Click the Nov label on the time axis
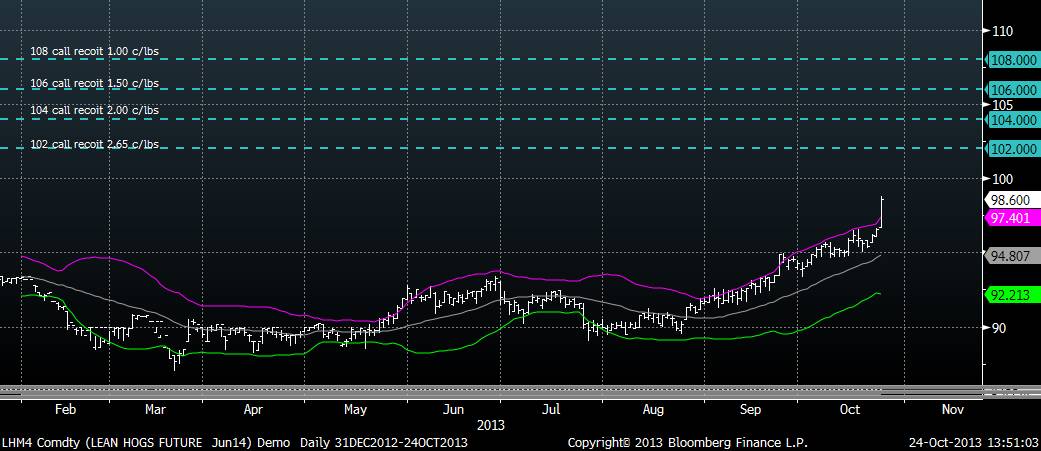 pyautogui.click(x=951, y=409)
